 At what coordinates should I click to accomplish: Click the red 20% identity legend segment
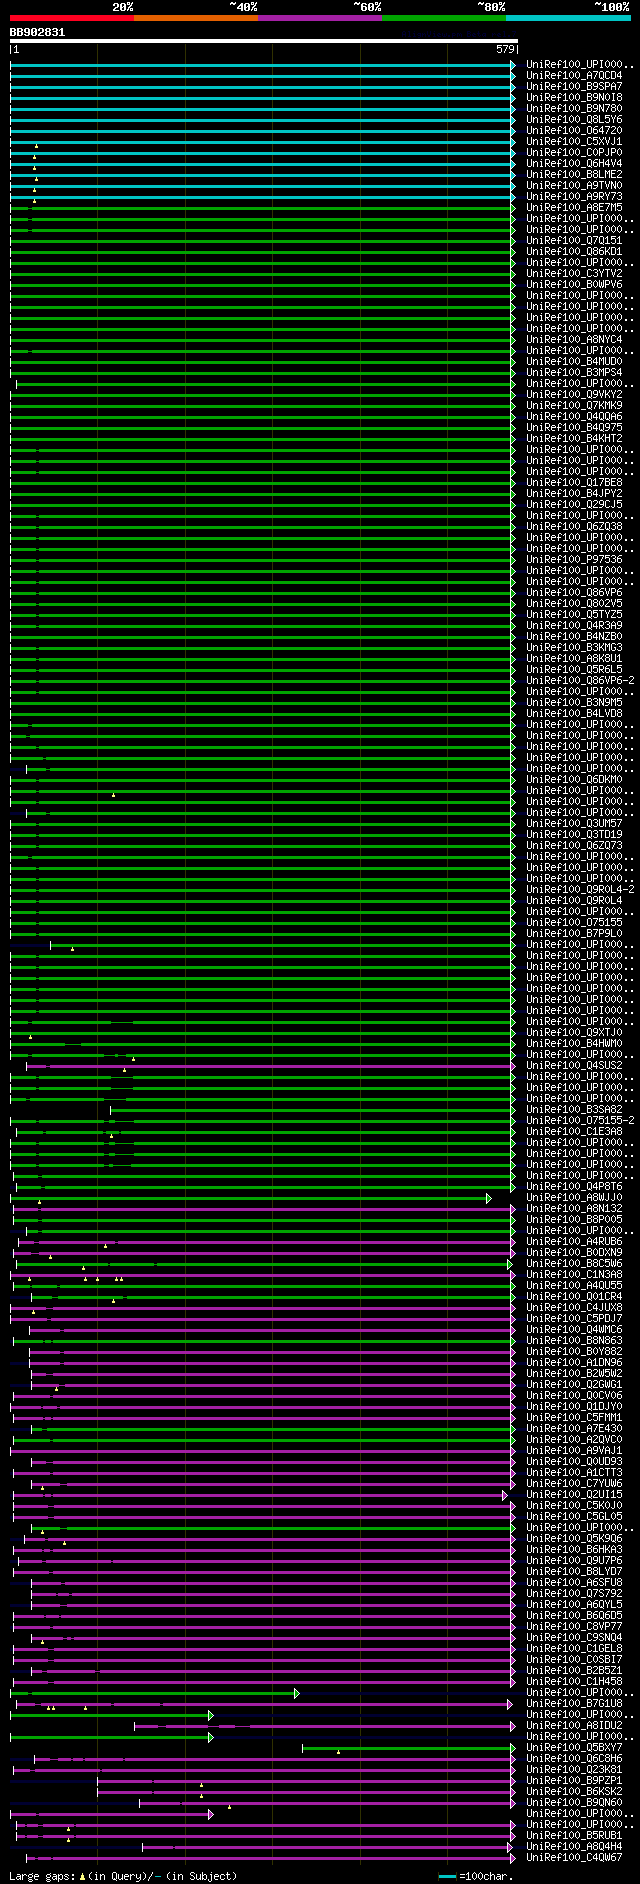(x=71, y=18)
